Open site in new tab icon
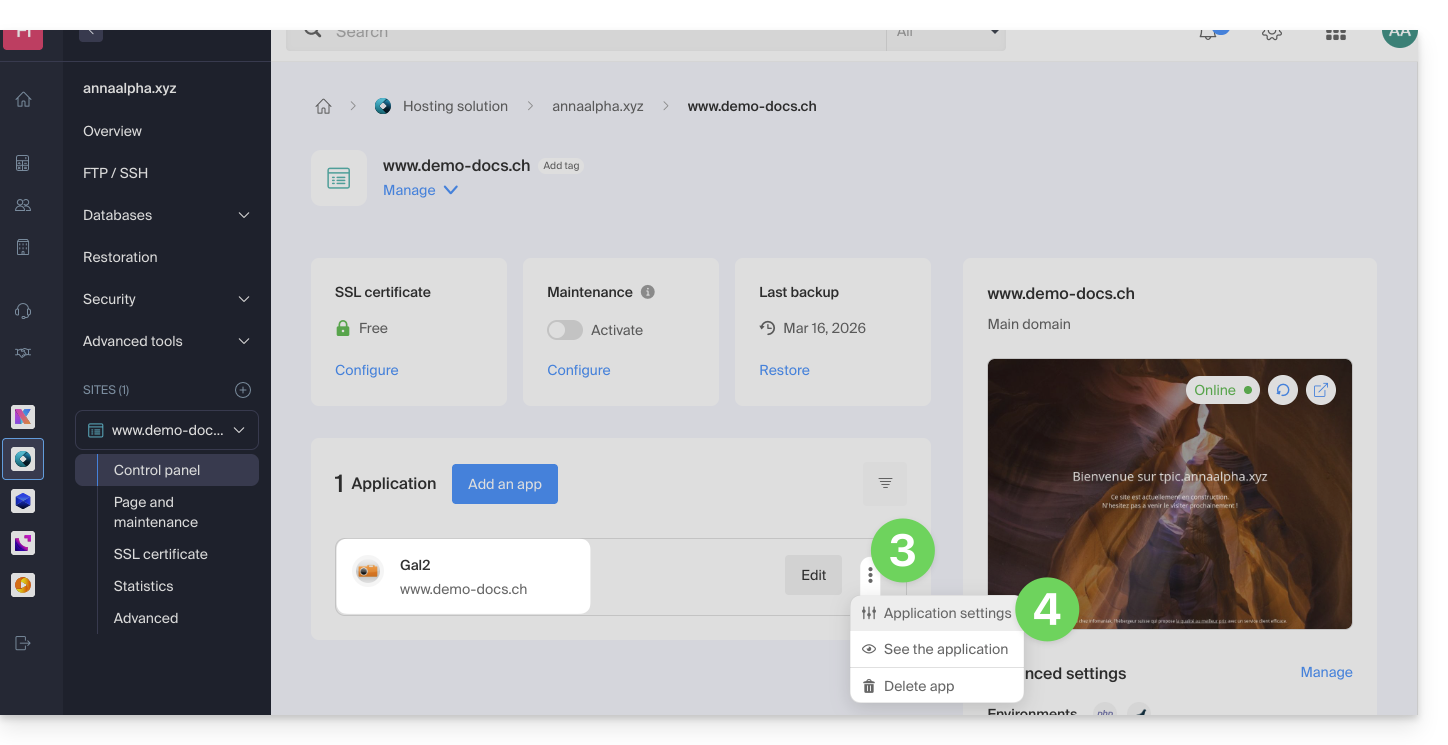The height and width of the screenshot is (745, 1448). point(1320,390)
